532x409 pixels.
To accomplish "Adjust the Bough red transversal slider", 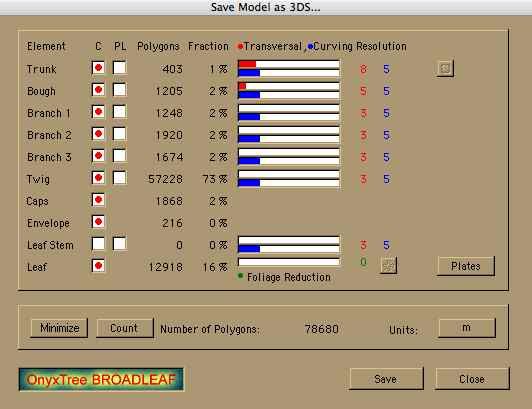I will click(x=289, y=86).
